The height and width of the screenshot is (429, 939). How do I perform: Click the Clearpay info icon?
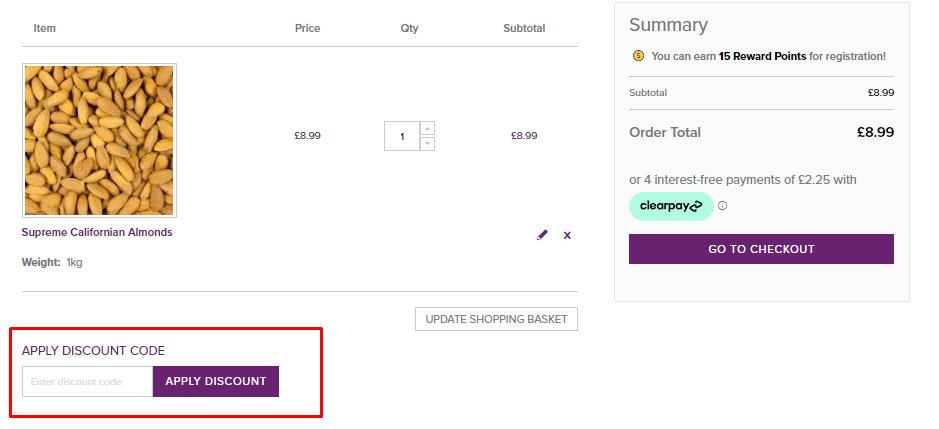pyautogui.click(x=722, y=206)
